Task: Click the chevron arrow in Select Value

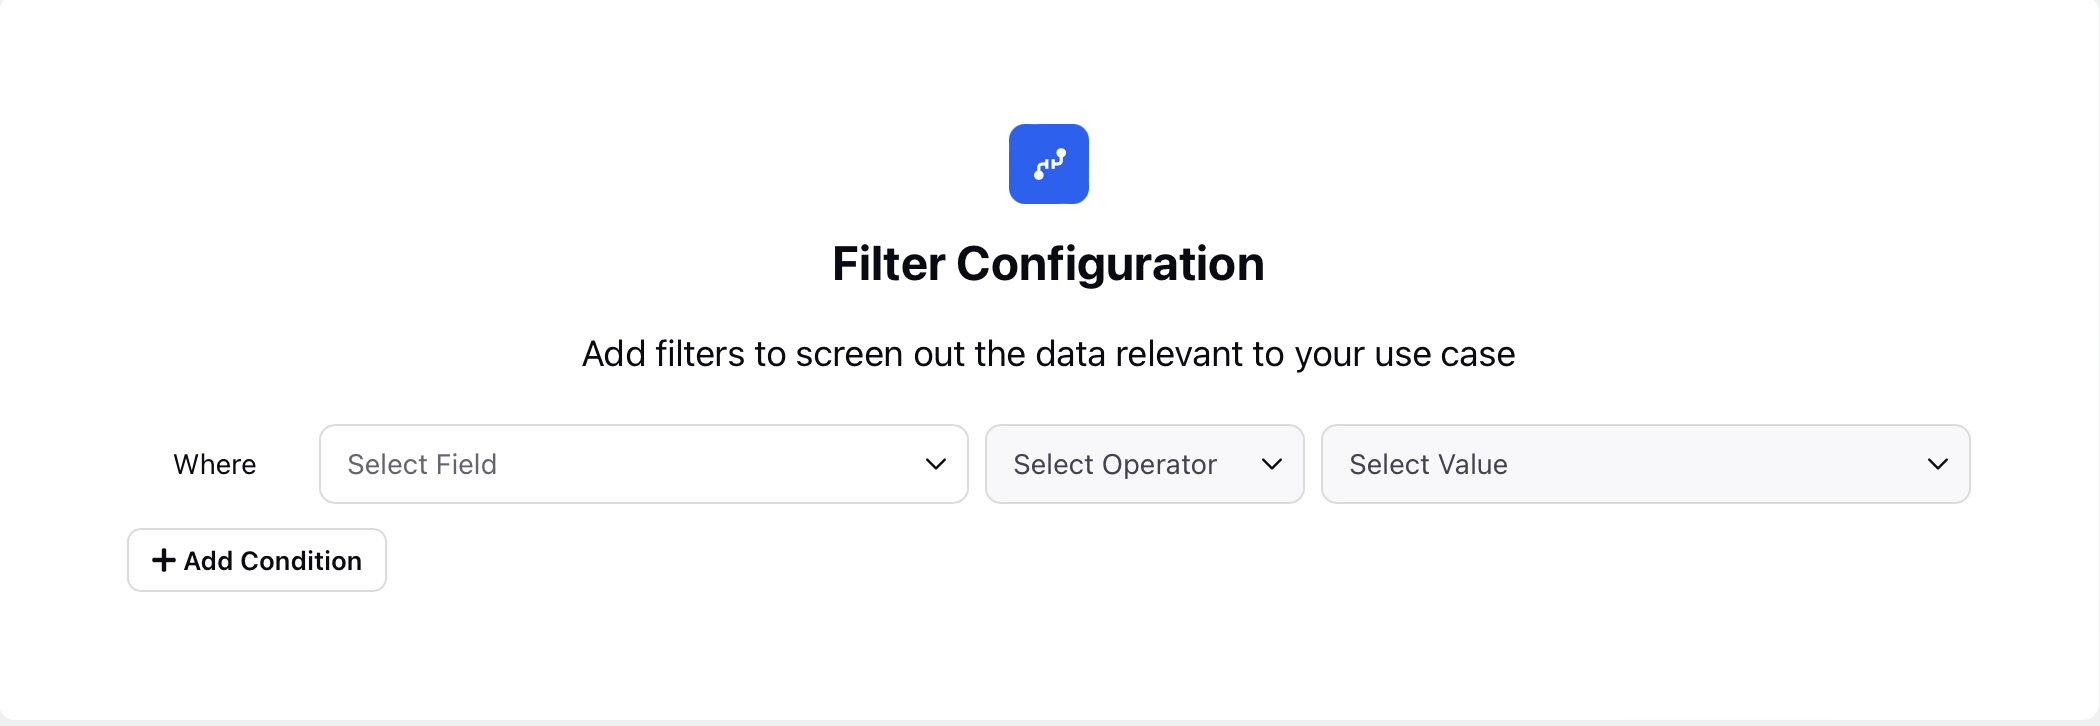Action: (1938, 464)
